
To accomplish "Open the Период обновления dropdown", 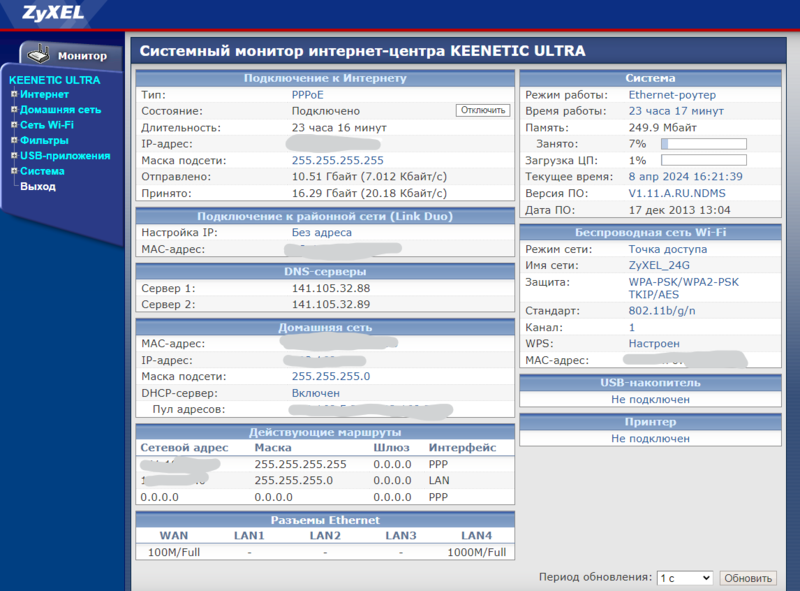I will click(684, 578).
